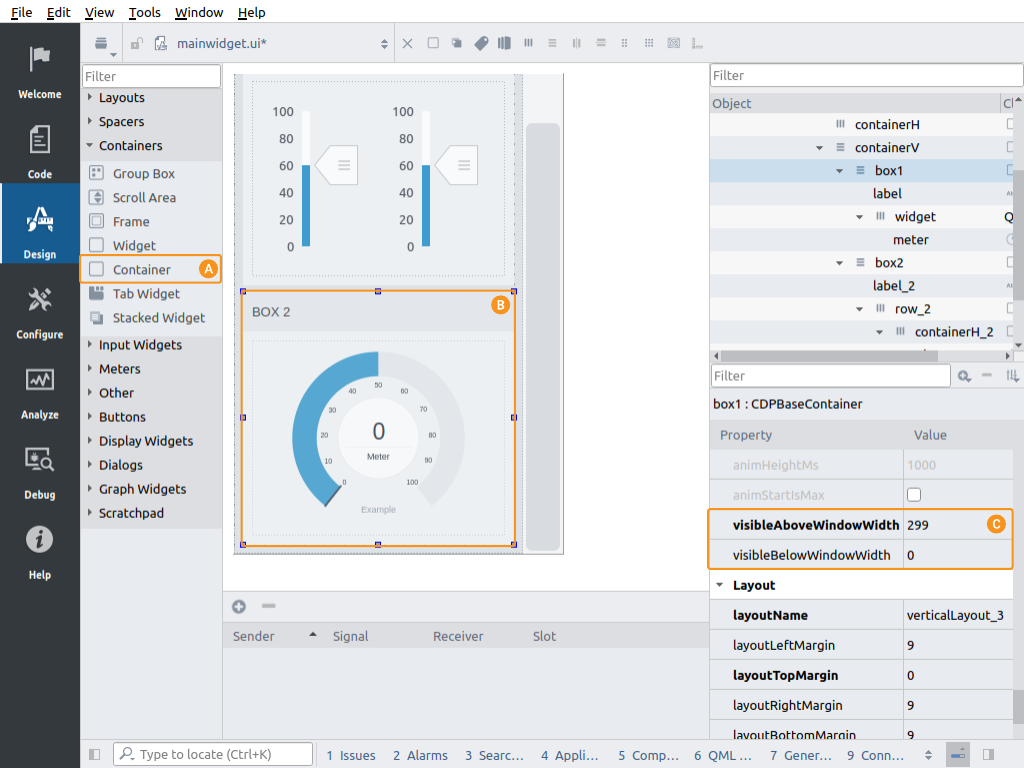Open the Welcome mode in sidebar
1024x768 pixels.
(x=40, y=72)
